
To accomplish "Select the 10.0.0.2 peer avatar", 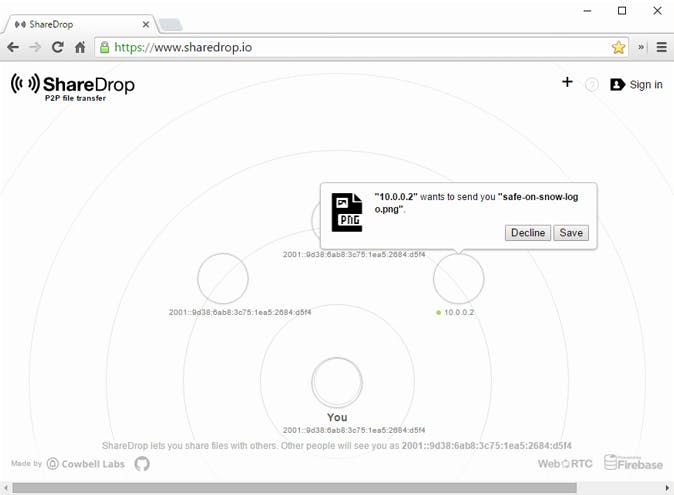I will pyautogui.click(x=459, y=278).
